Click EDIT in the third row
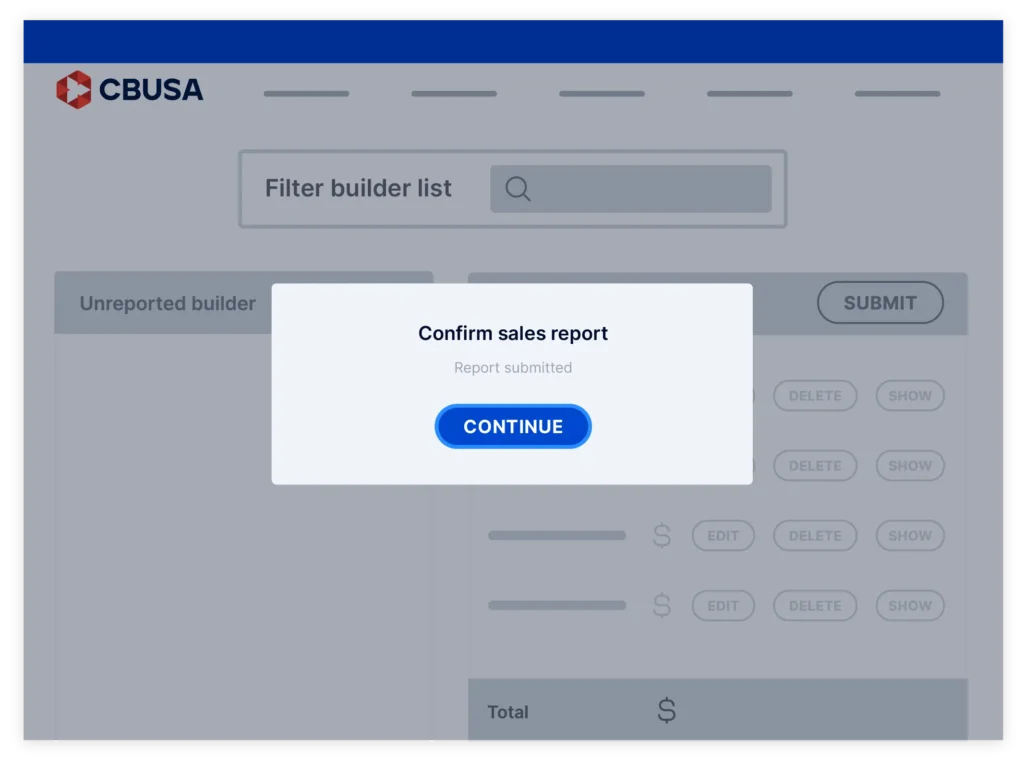The height and width of the screenshot is (764, 1024). click(x=723, y=535)
